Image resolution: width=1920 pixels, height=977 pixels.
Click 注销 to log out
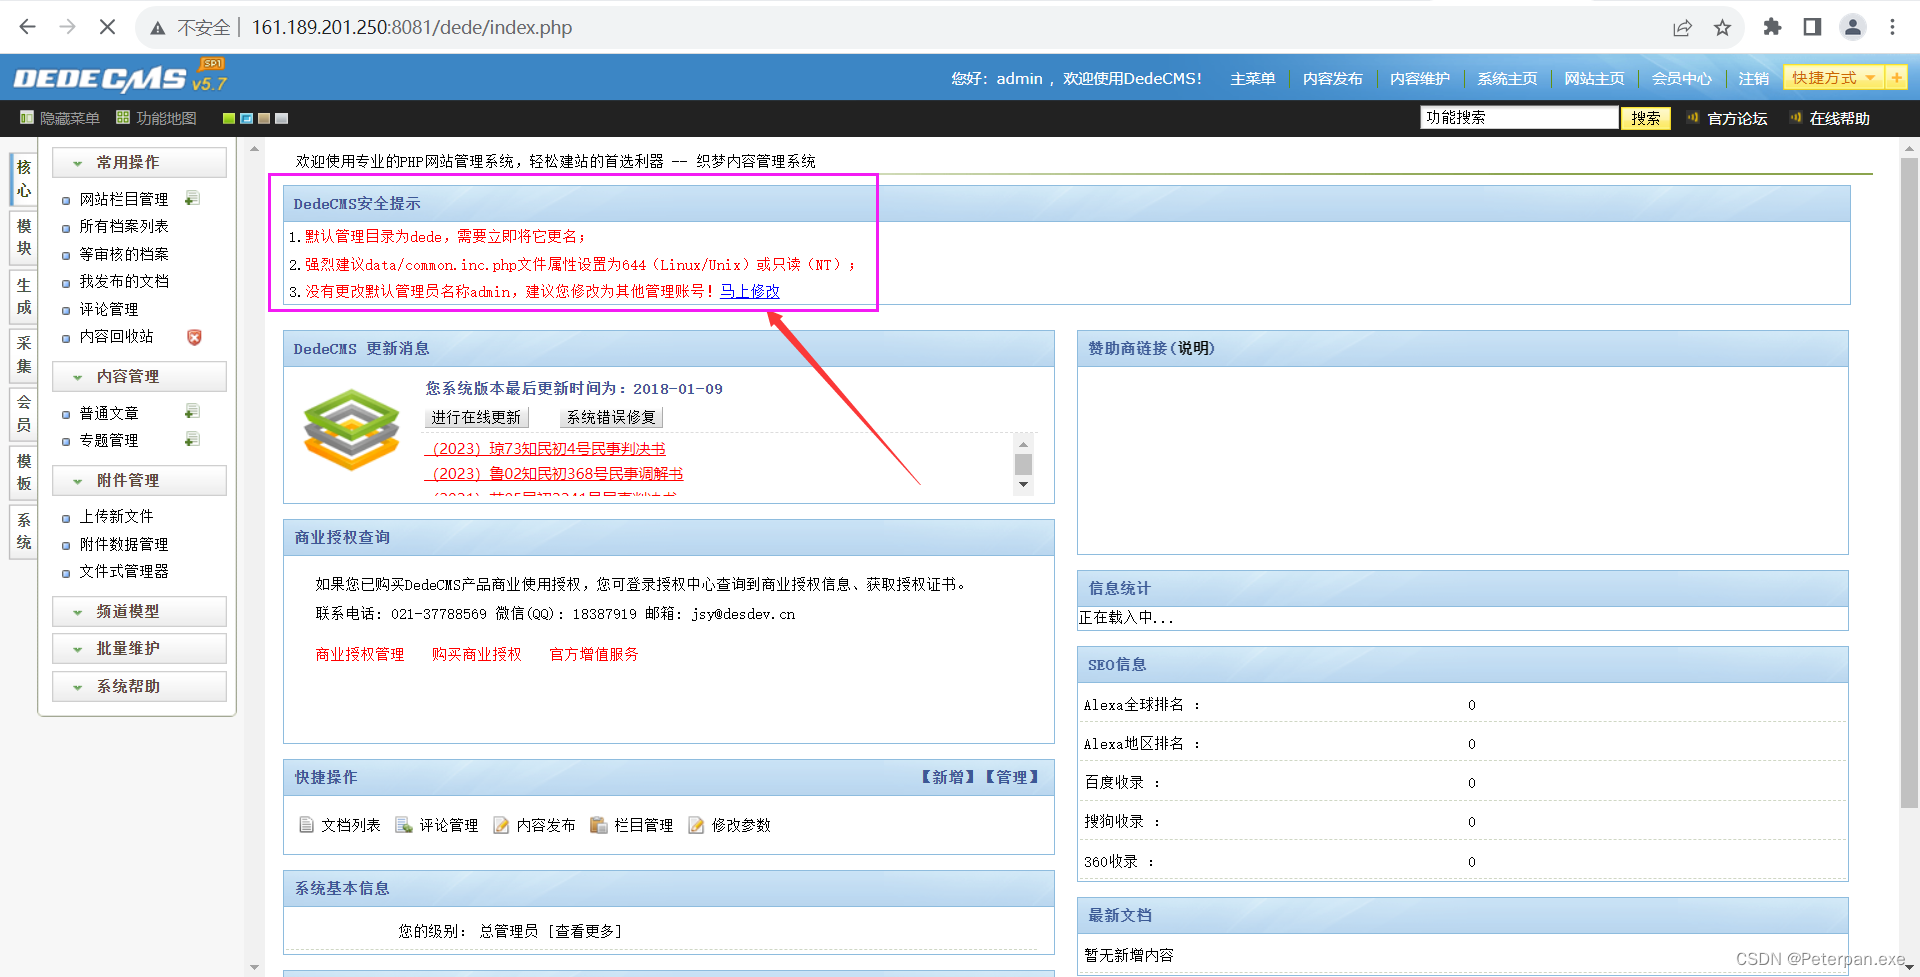click(x=1753, y=78)
